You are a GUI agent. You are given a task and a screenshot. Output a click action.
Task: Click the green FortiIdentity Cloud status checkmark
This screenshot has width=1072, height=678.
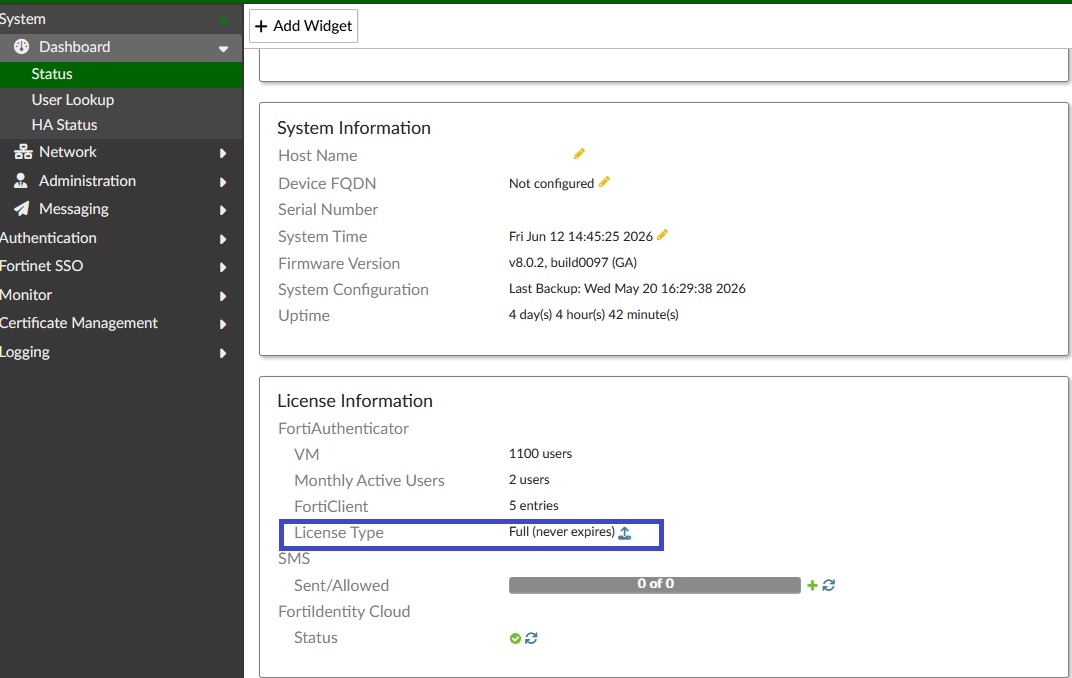515,638
